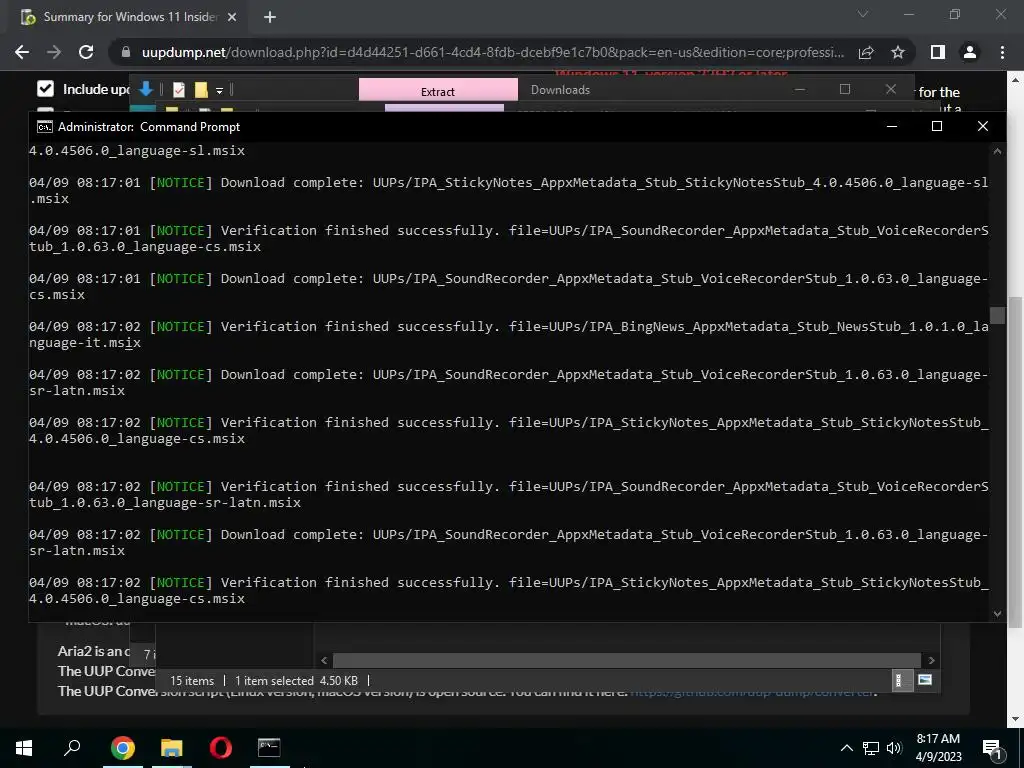Click File Explorer horizontal scrollbar right arrow
Image resolution: width=1024 pixels, height=768 pixels.
[x=931, y=660]
